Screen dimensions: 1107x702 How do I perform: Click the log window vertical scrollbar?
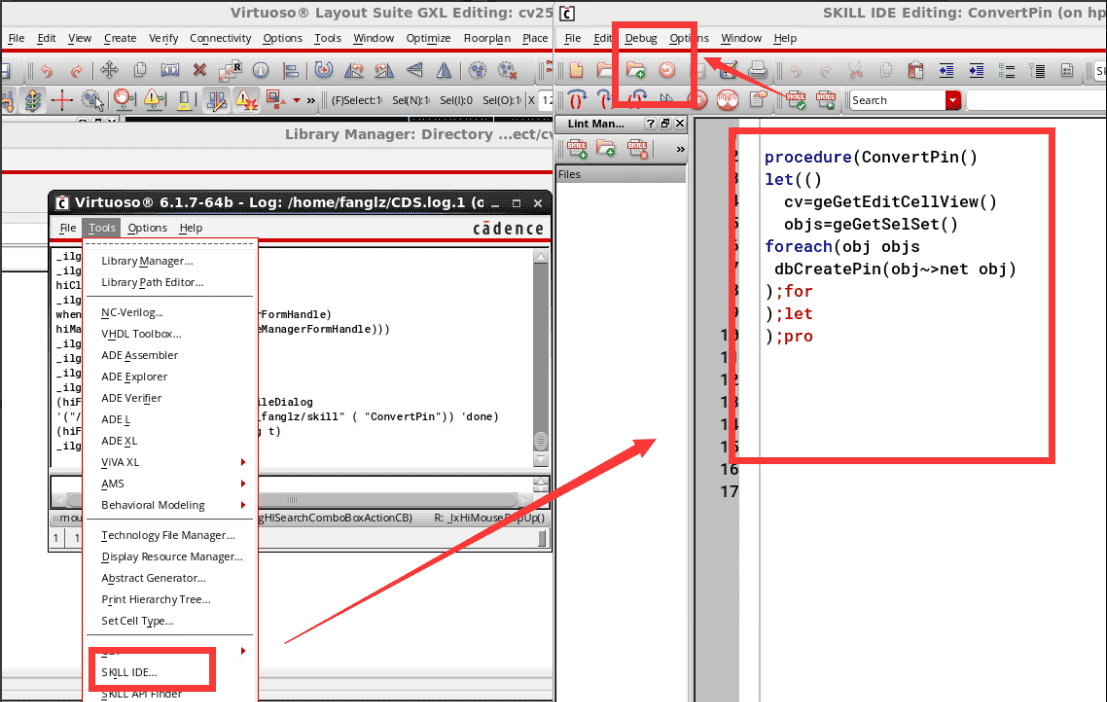541,350
